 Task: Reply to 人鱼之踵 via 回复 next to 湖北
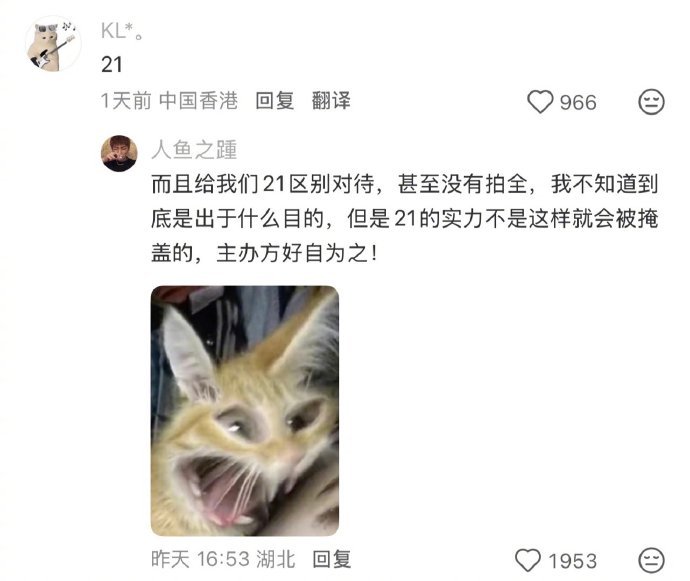331,559
